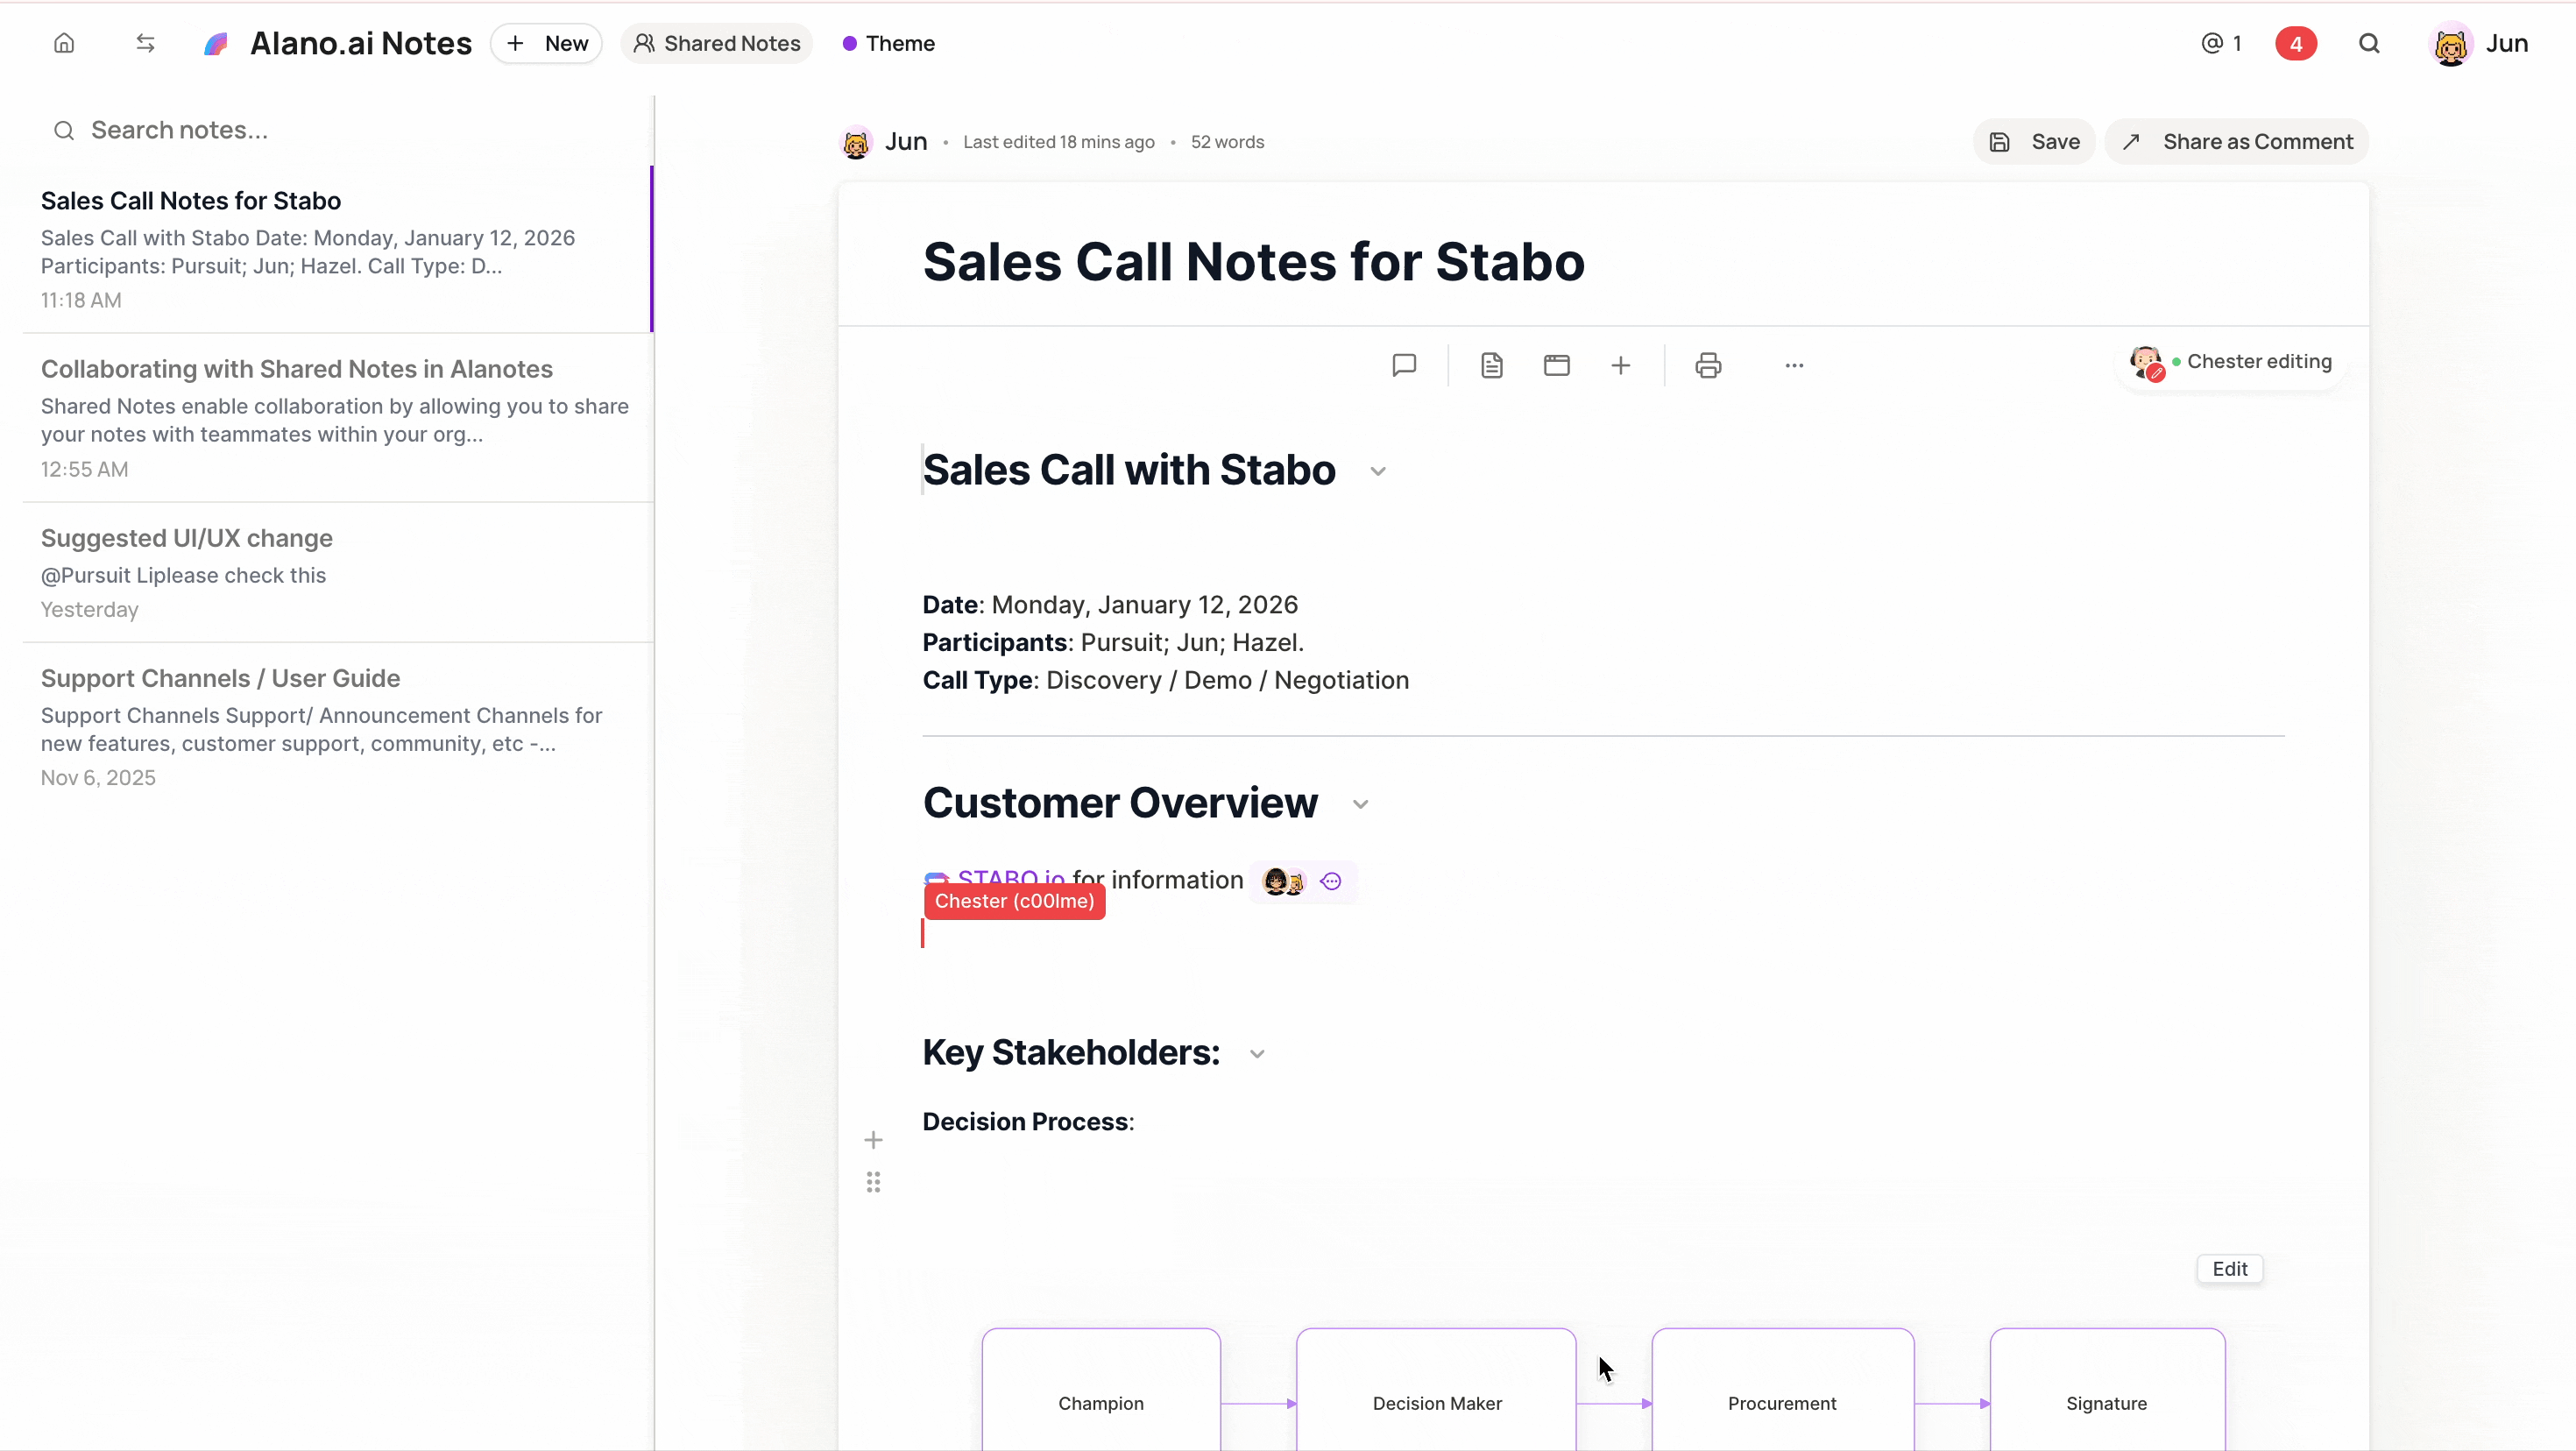Click Share as Comment button
2576x1451 pixels.
(x=2237, y=141)
